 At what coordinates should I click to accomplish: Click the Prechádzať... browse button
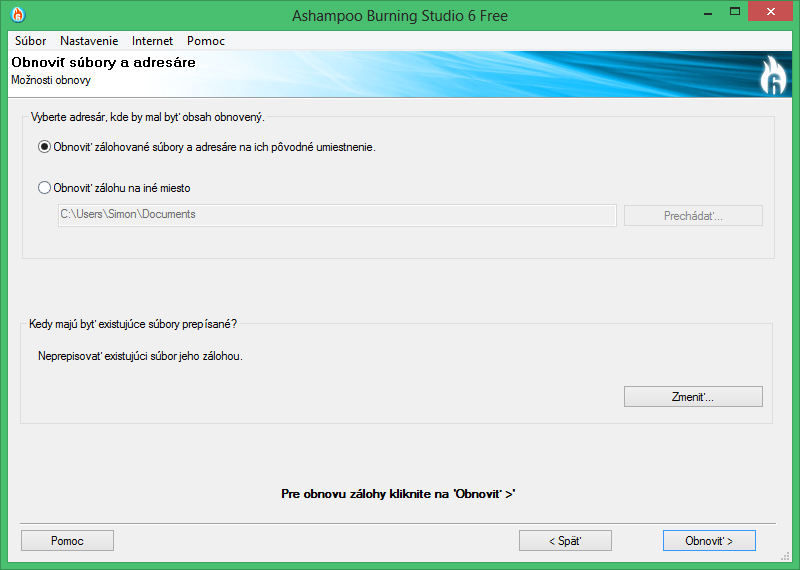click(x=693, y=216)
